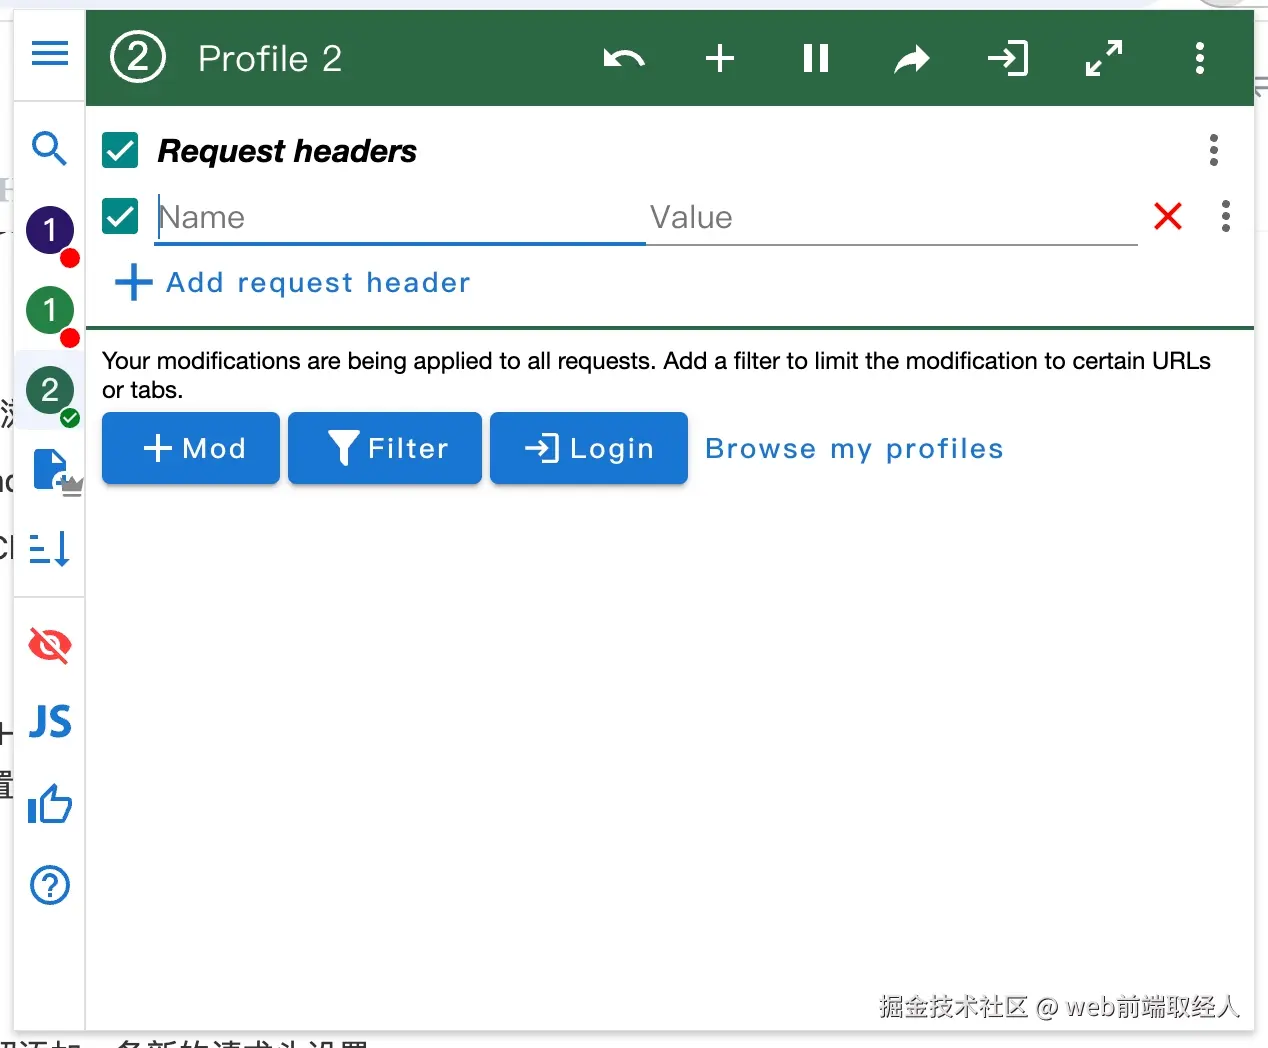Open the sort profiles icon
Image resolution: width=1268 pixels, height=1048 pixels.
pyautogui.click(x=49, y=548)
